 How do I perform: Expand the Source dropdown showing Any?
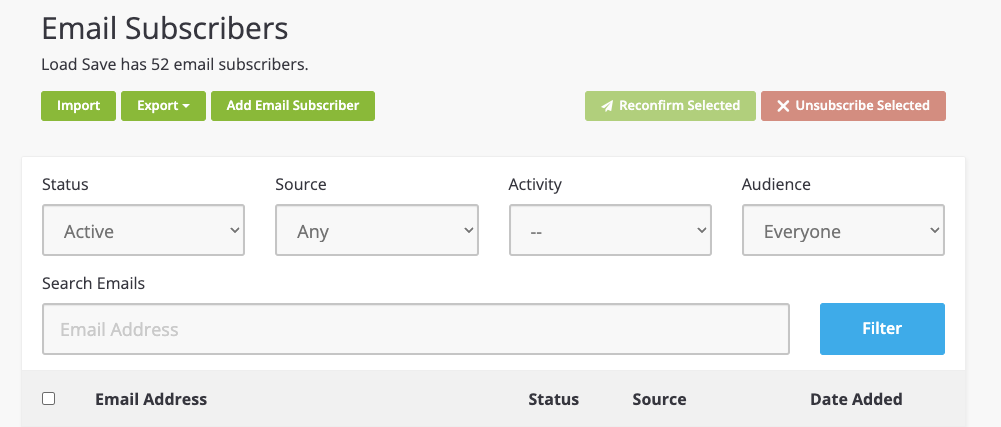[x=377, y=231]
